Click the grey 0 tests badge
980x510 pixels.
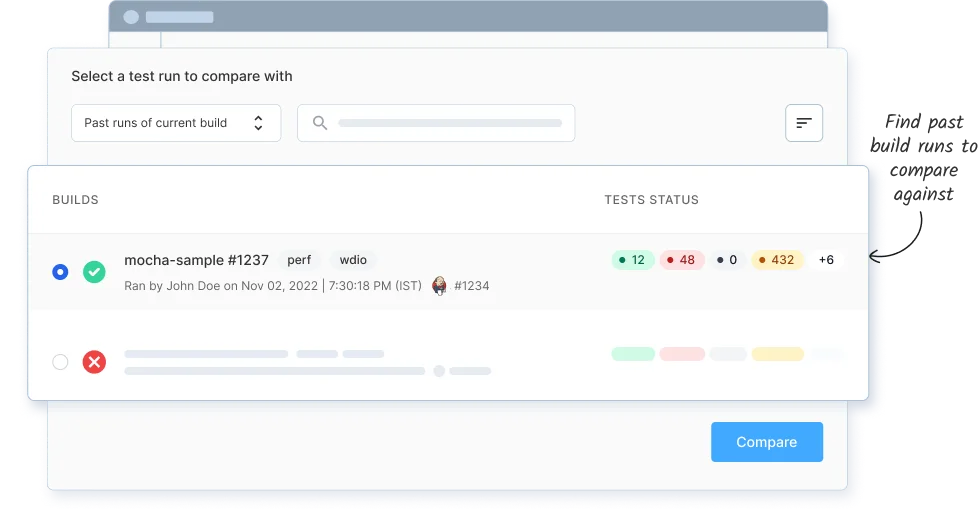(x=728, y=260)
